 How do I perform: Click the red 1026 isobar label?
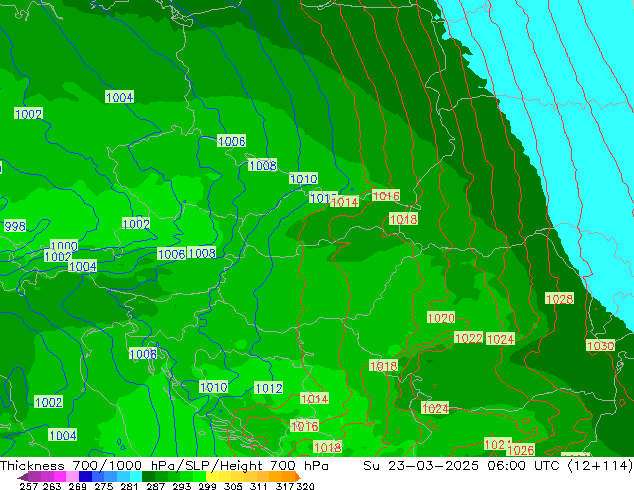pyautogui.click(x=521, y=450)
